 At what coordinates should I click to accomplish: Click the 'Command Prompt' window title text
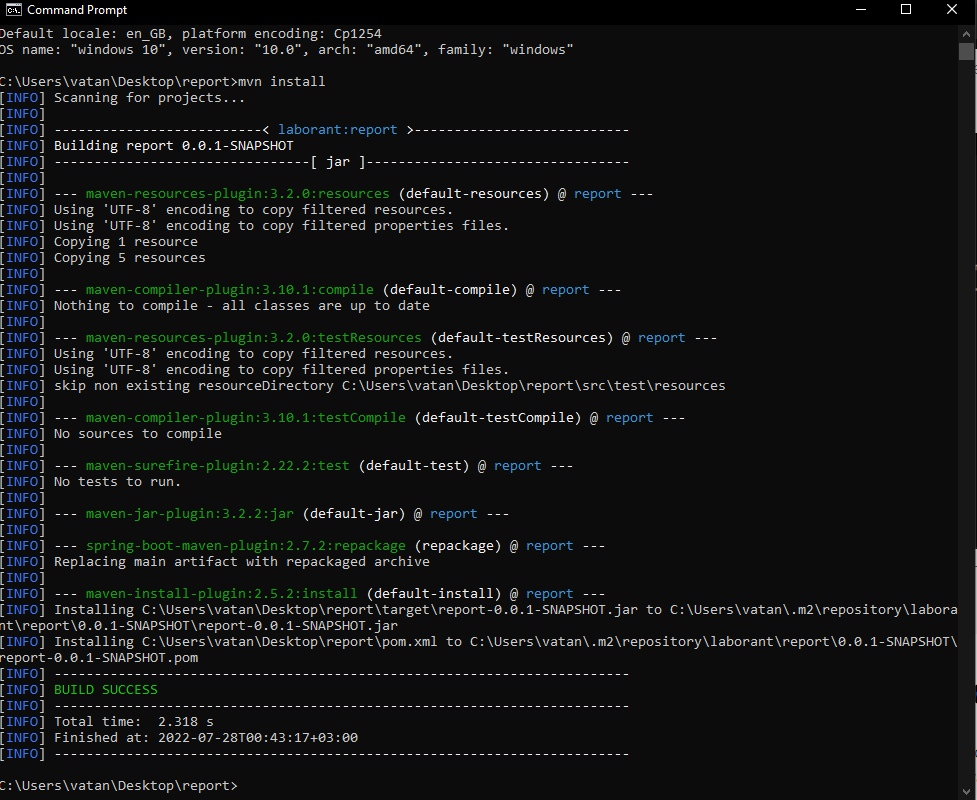(x=77, y=10)
